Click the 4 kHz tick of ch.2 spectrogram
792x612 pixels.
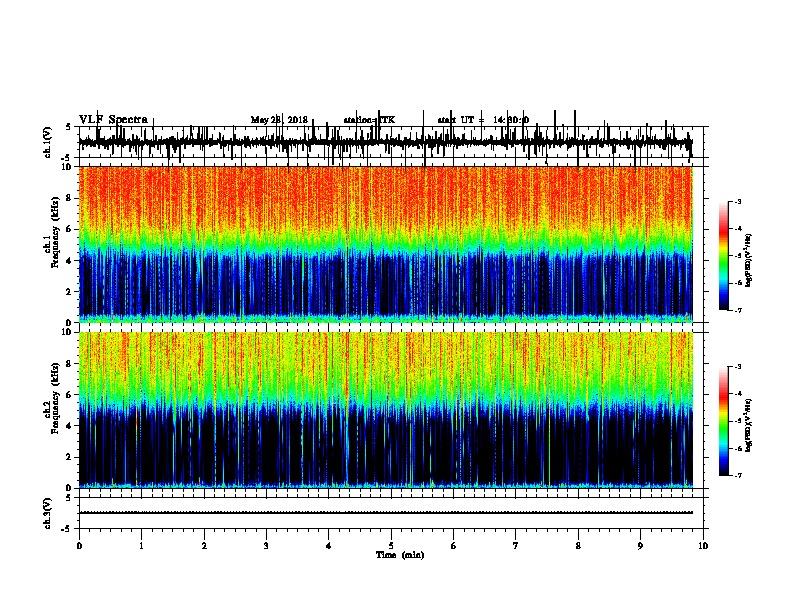[70, 426]
